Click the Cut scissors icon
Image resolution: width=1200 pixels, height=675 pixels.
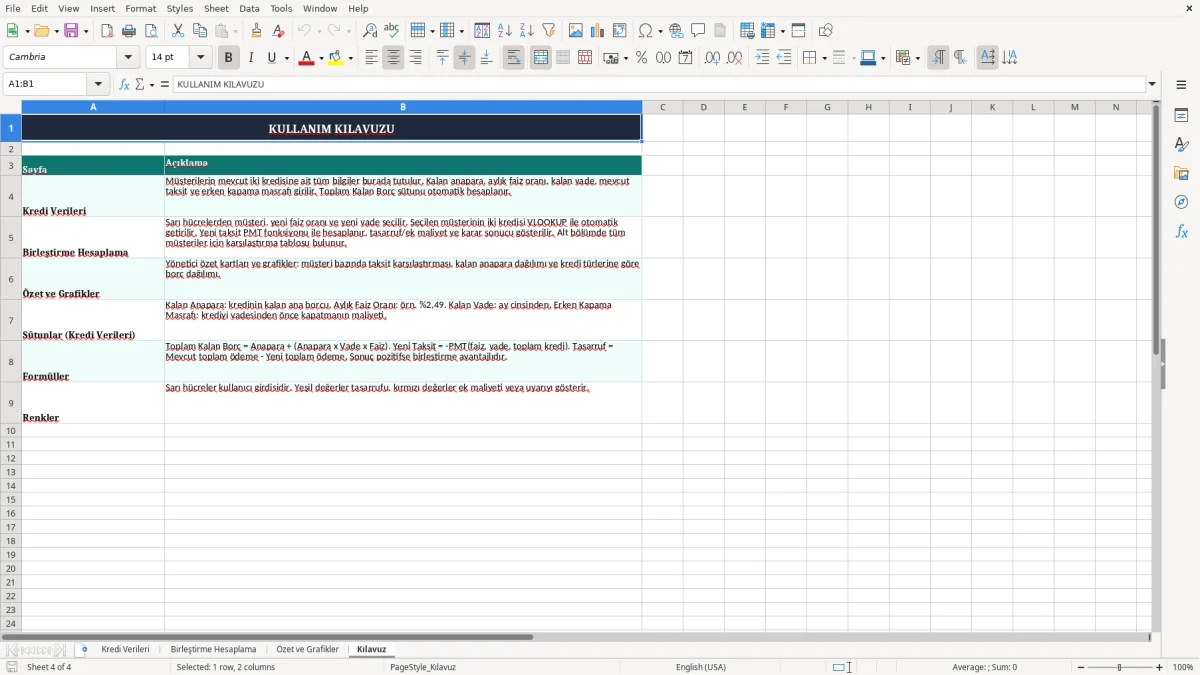click(178, 31)
